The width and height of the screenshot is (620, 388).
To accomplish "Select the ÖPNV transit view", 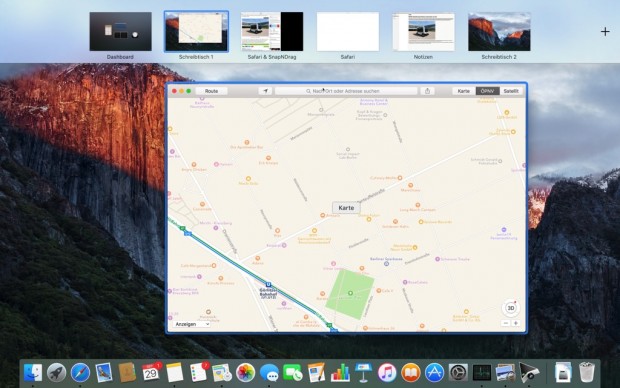I will coord(487,91).
